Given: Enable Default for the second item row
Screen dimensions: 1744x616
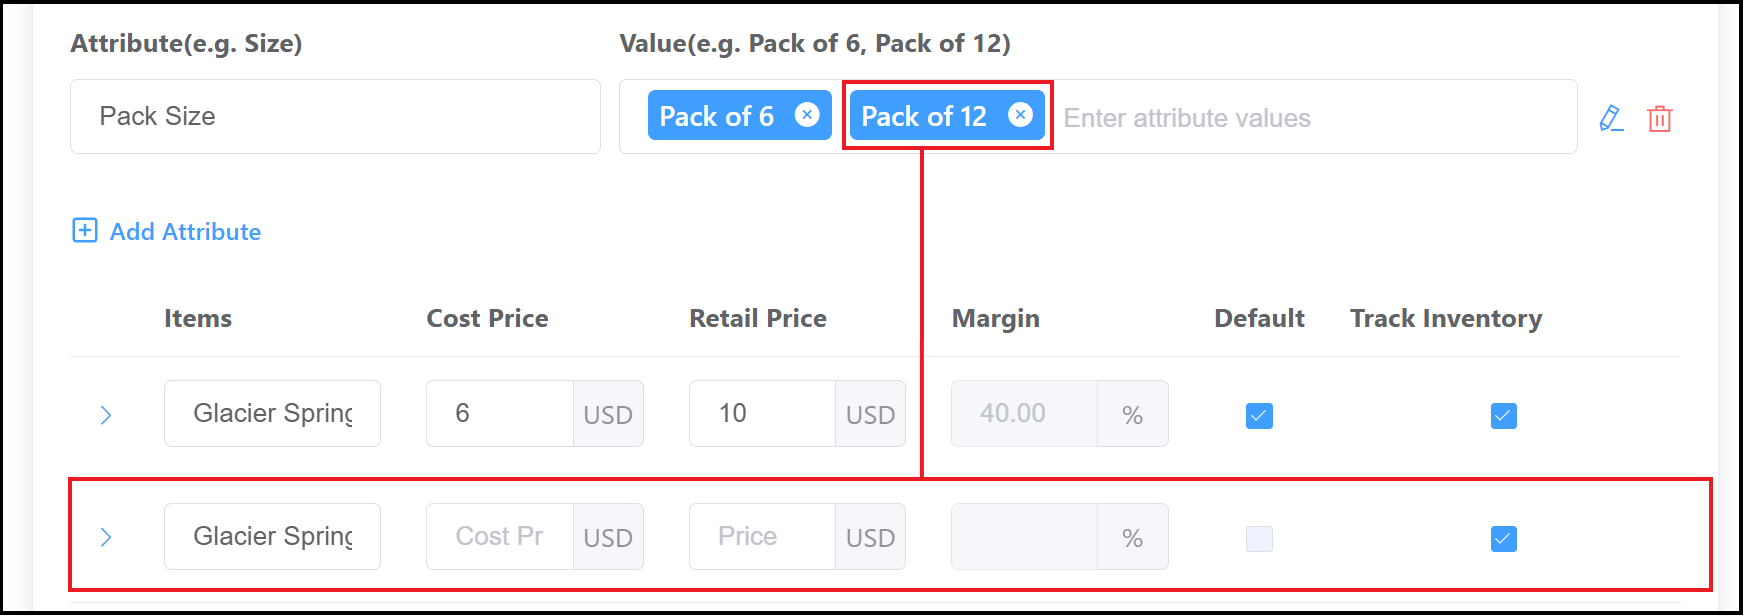Looking at the screenshot, I should pos(1258,538).
